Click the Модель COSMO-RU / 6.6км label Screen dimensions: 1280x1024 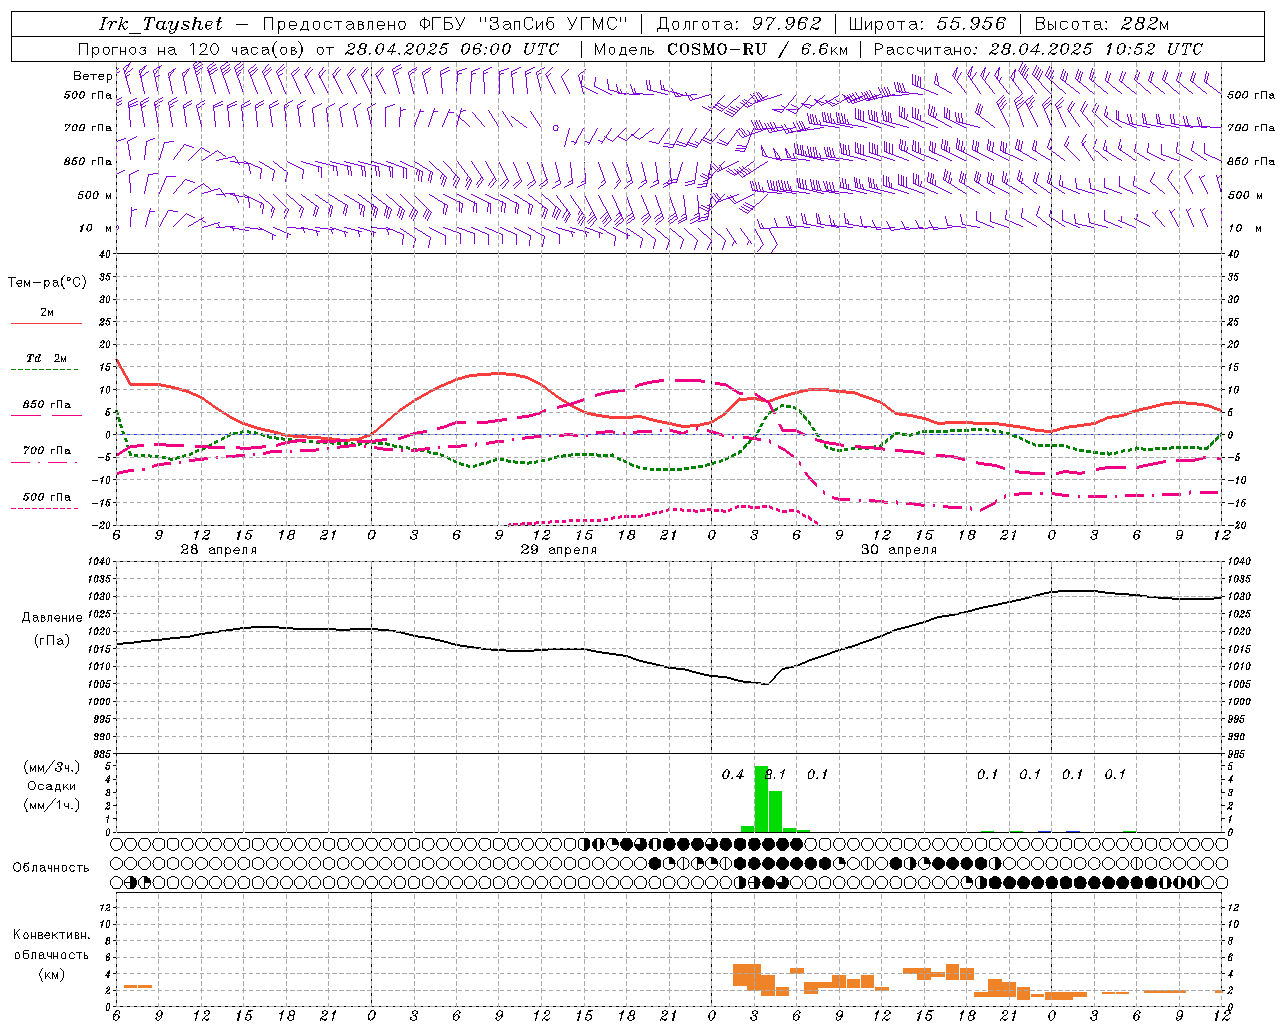point(720,49)
